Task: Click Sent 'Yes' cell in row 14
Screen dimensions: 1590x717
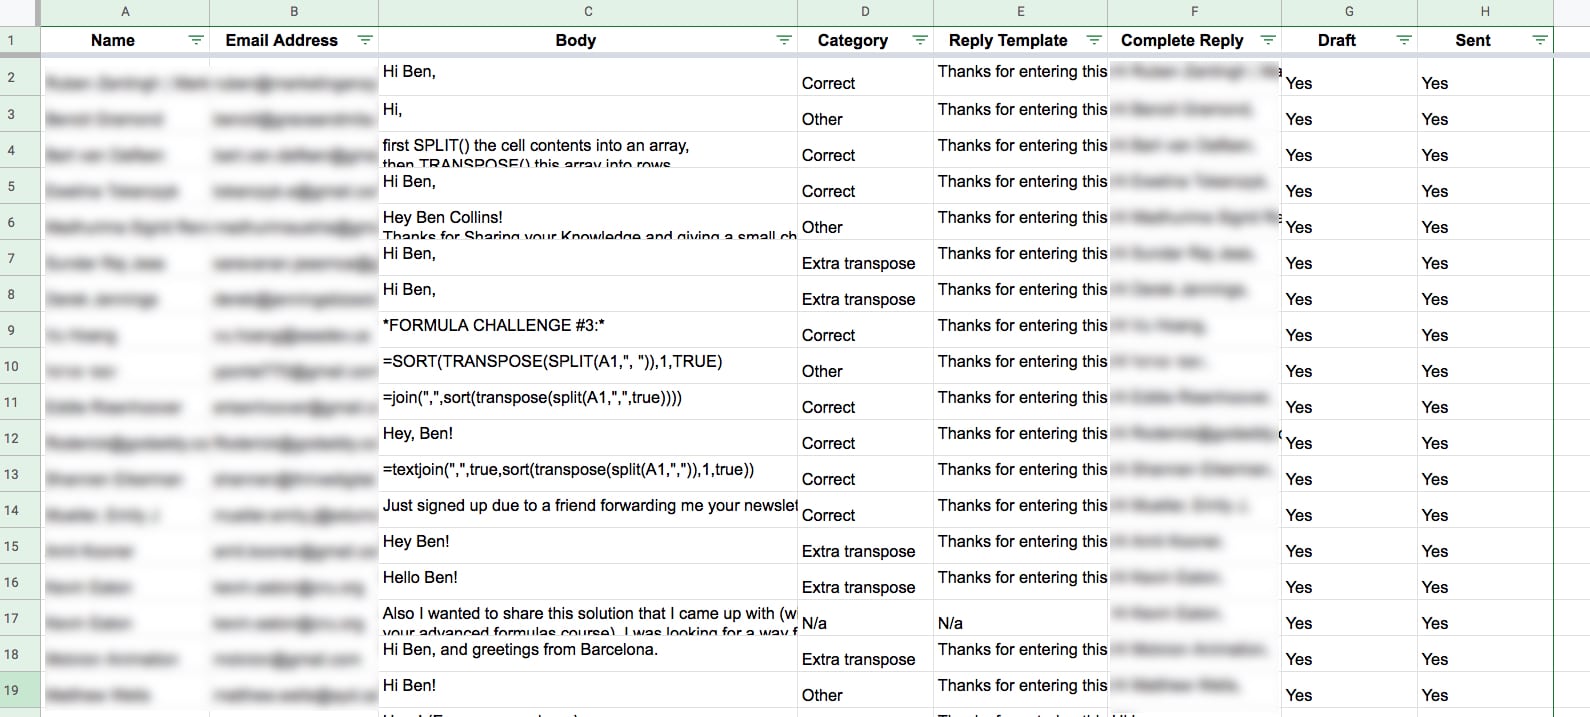Action: click(1485, 510)
